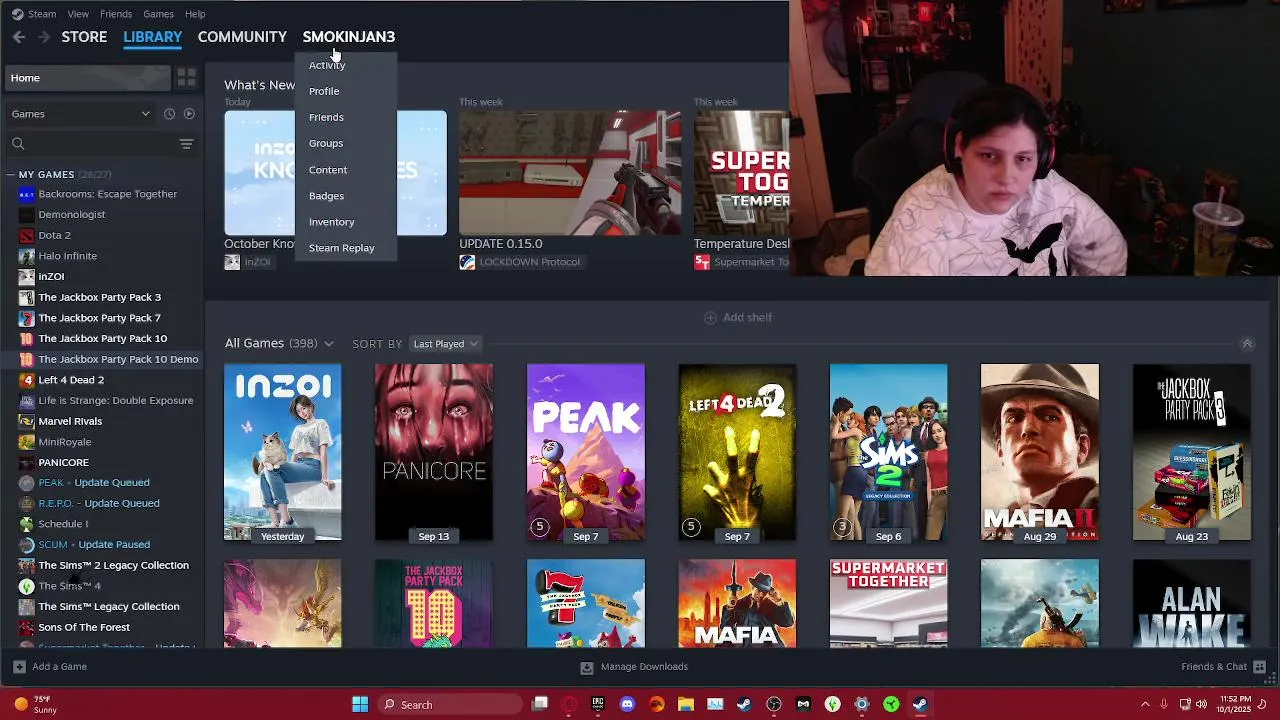Open the collections grid view icon

(x=186, y=78)
